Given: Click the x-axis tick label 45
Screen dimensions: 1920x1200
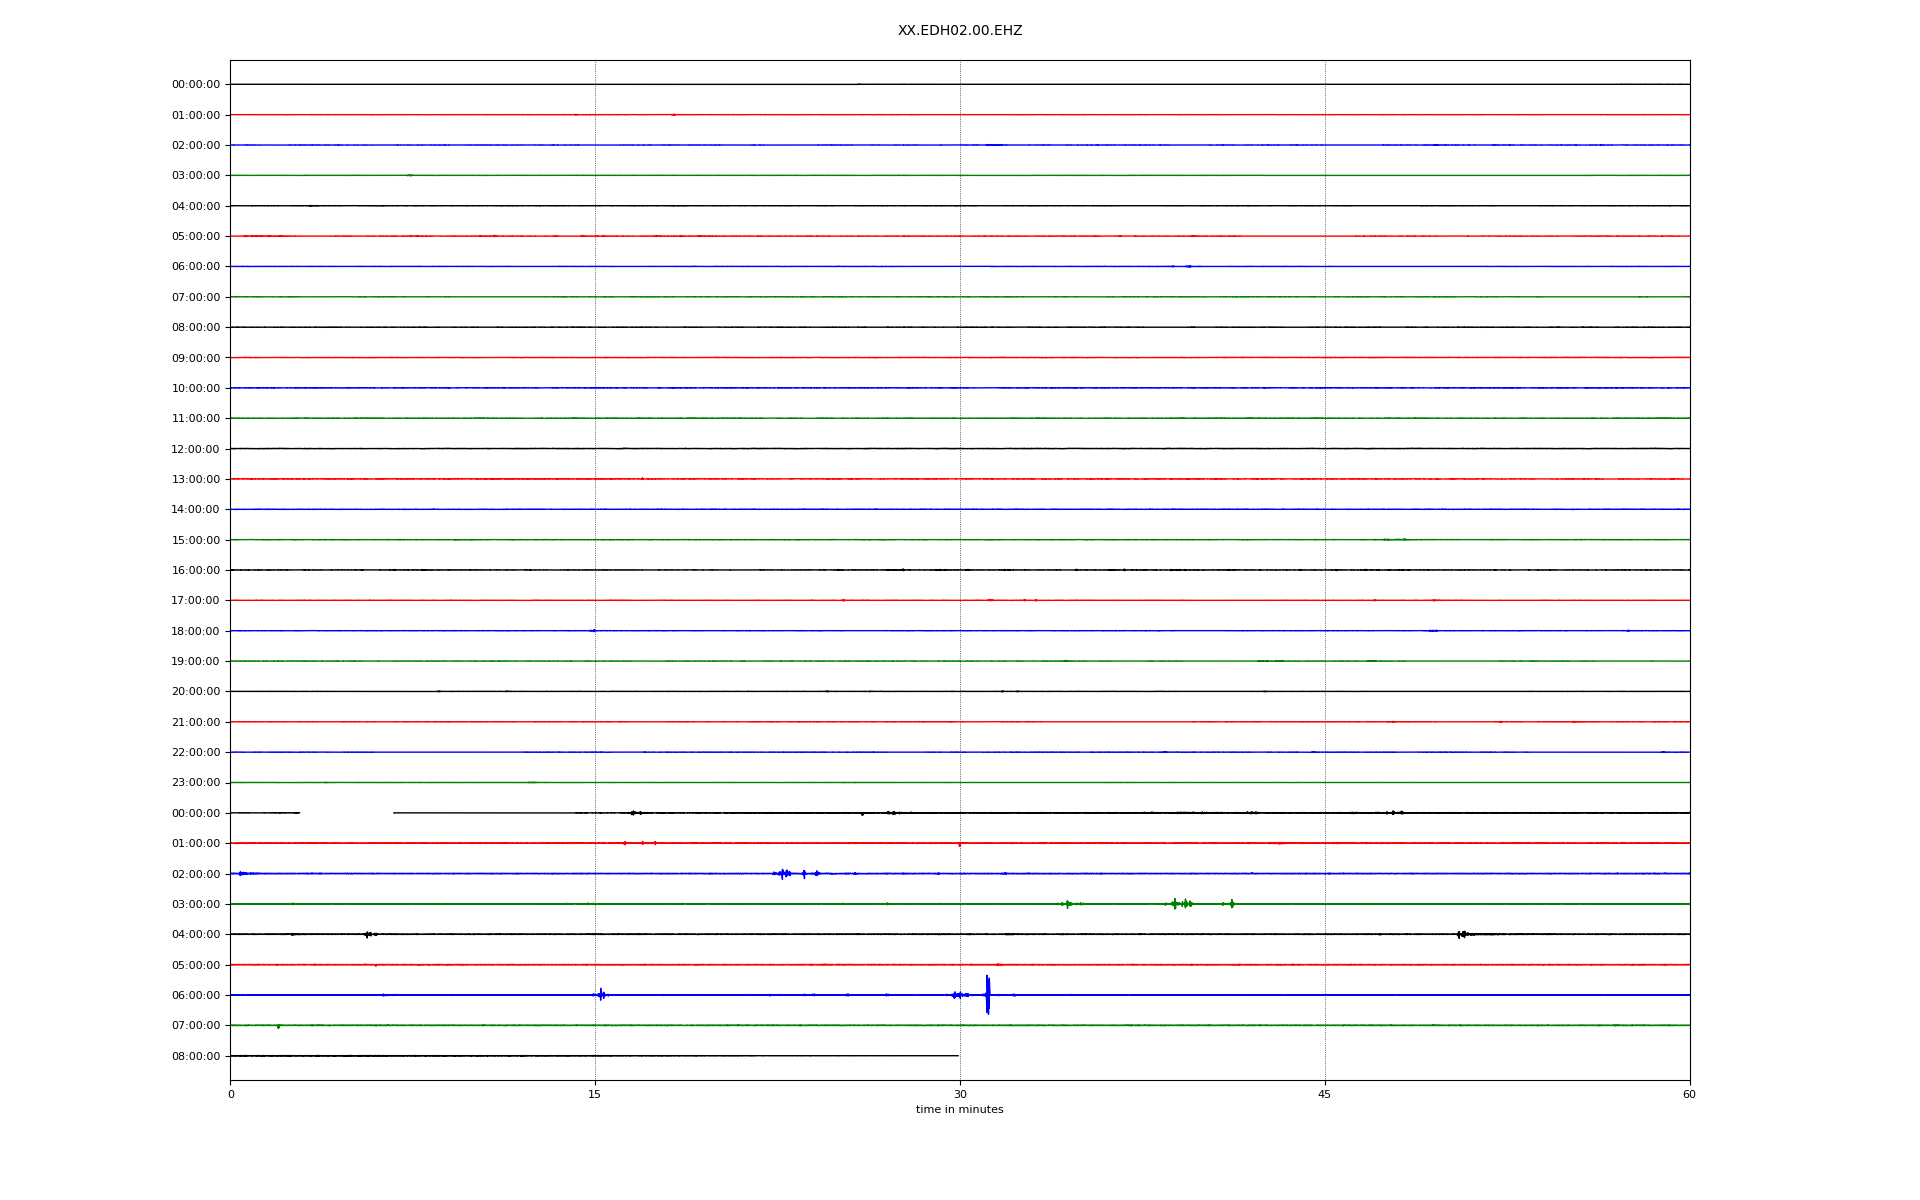Looking at the screenshot, I should click(x=1324, y=1094).
